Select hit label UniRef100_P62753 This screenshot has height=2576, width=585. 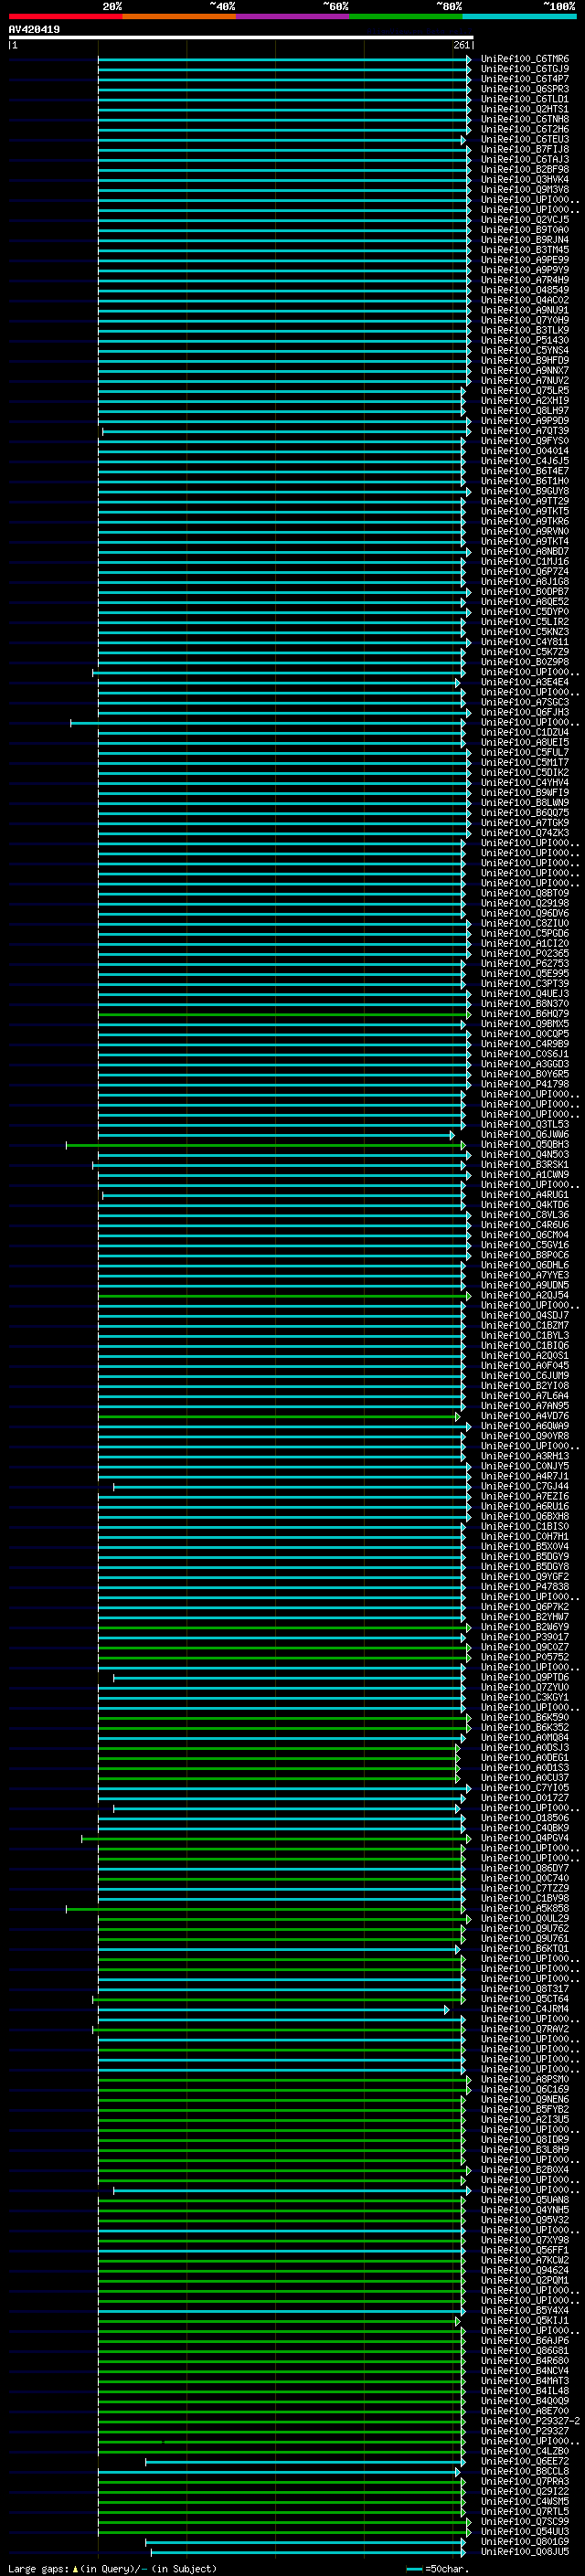coord(525,963)
